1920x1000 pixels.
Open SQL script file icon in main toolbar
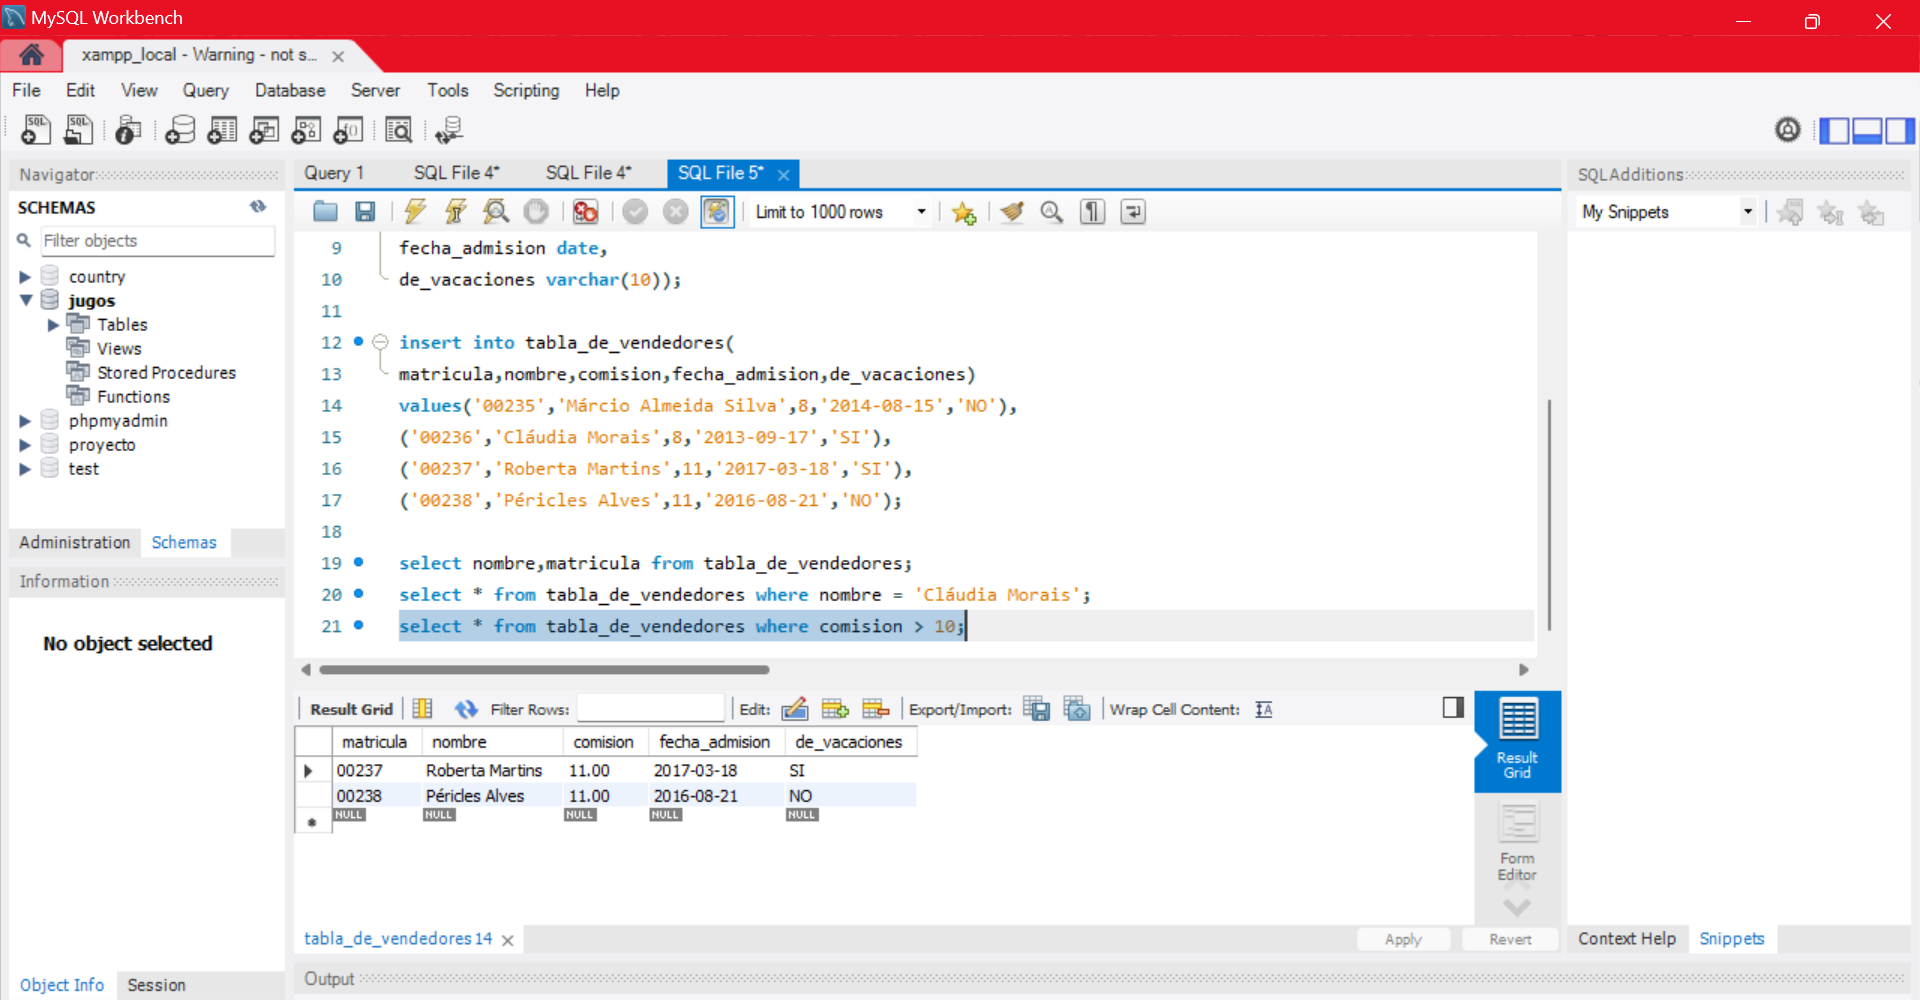pos(78,129)
